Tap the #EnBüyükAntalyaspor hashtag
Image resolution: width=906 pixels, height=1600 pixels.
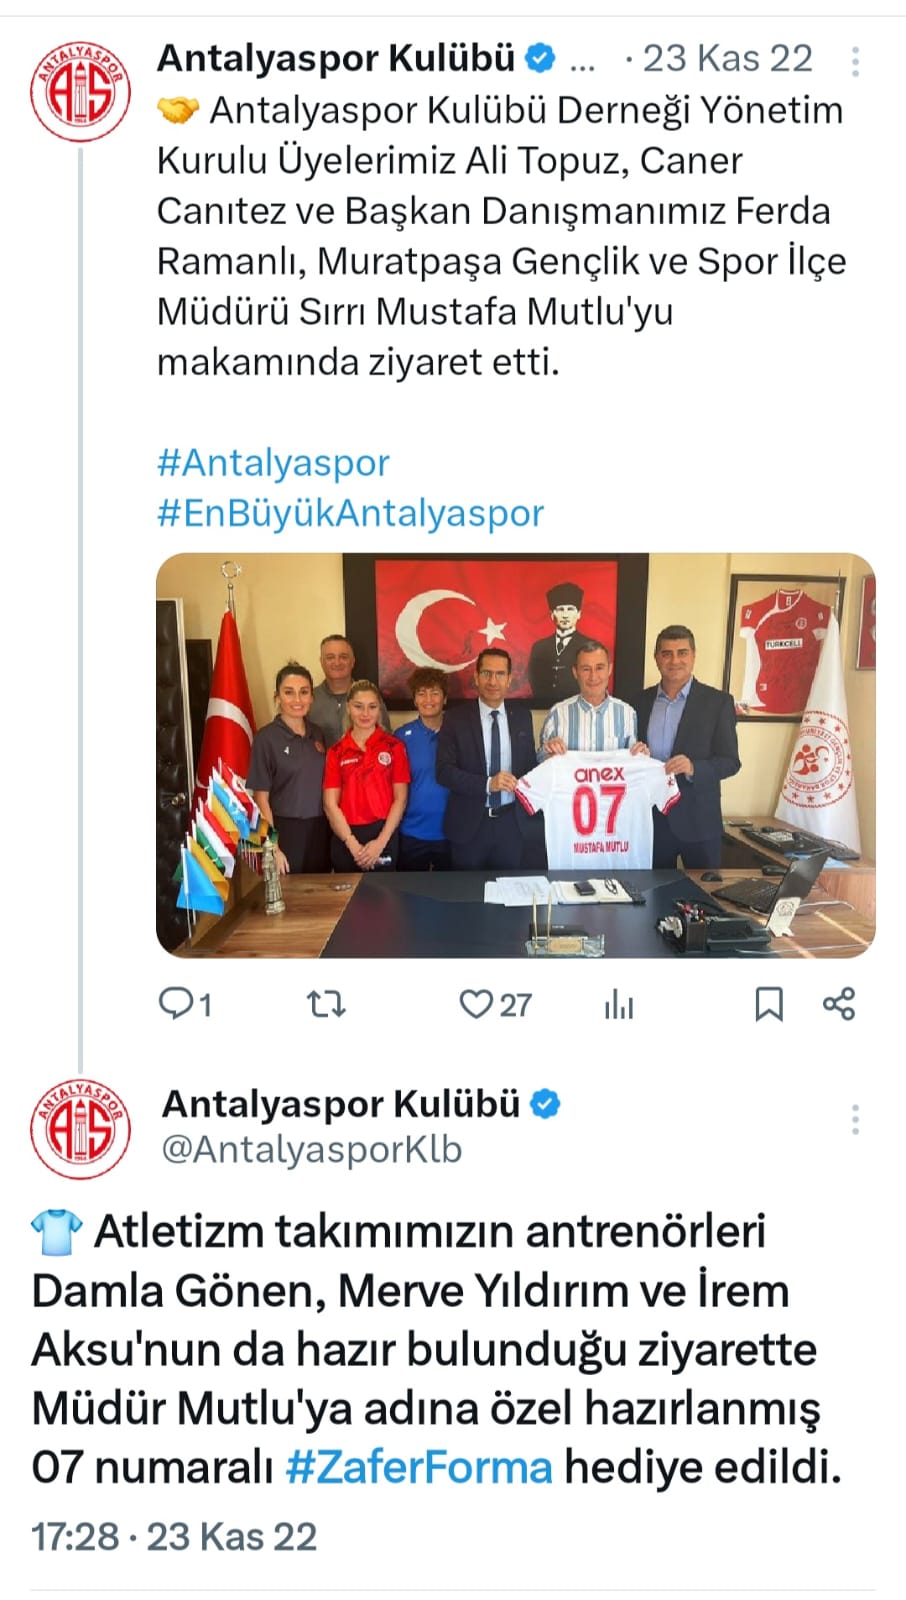tap(350, 513)
